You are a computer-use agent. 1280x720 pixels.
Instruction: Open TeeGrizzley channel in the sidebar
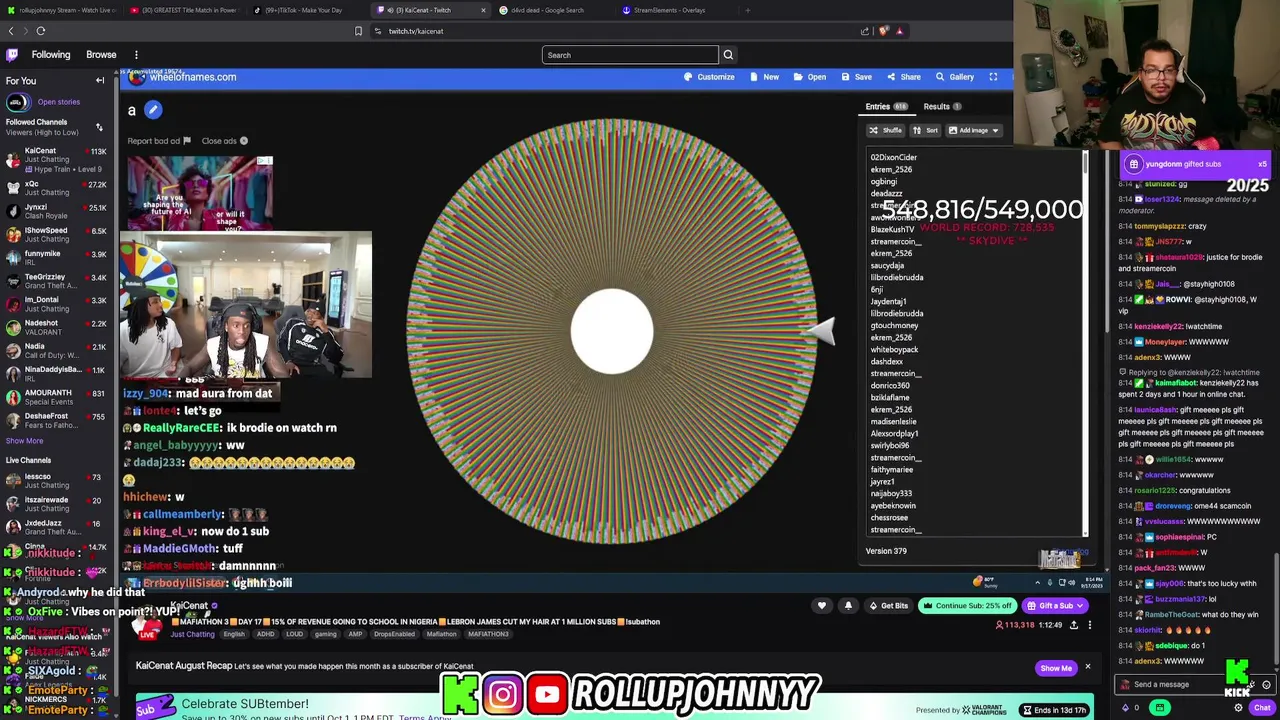pos(58,280)
